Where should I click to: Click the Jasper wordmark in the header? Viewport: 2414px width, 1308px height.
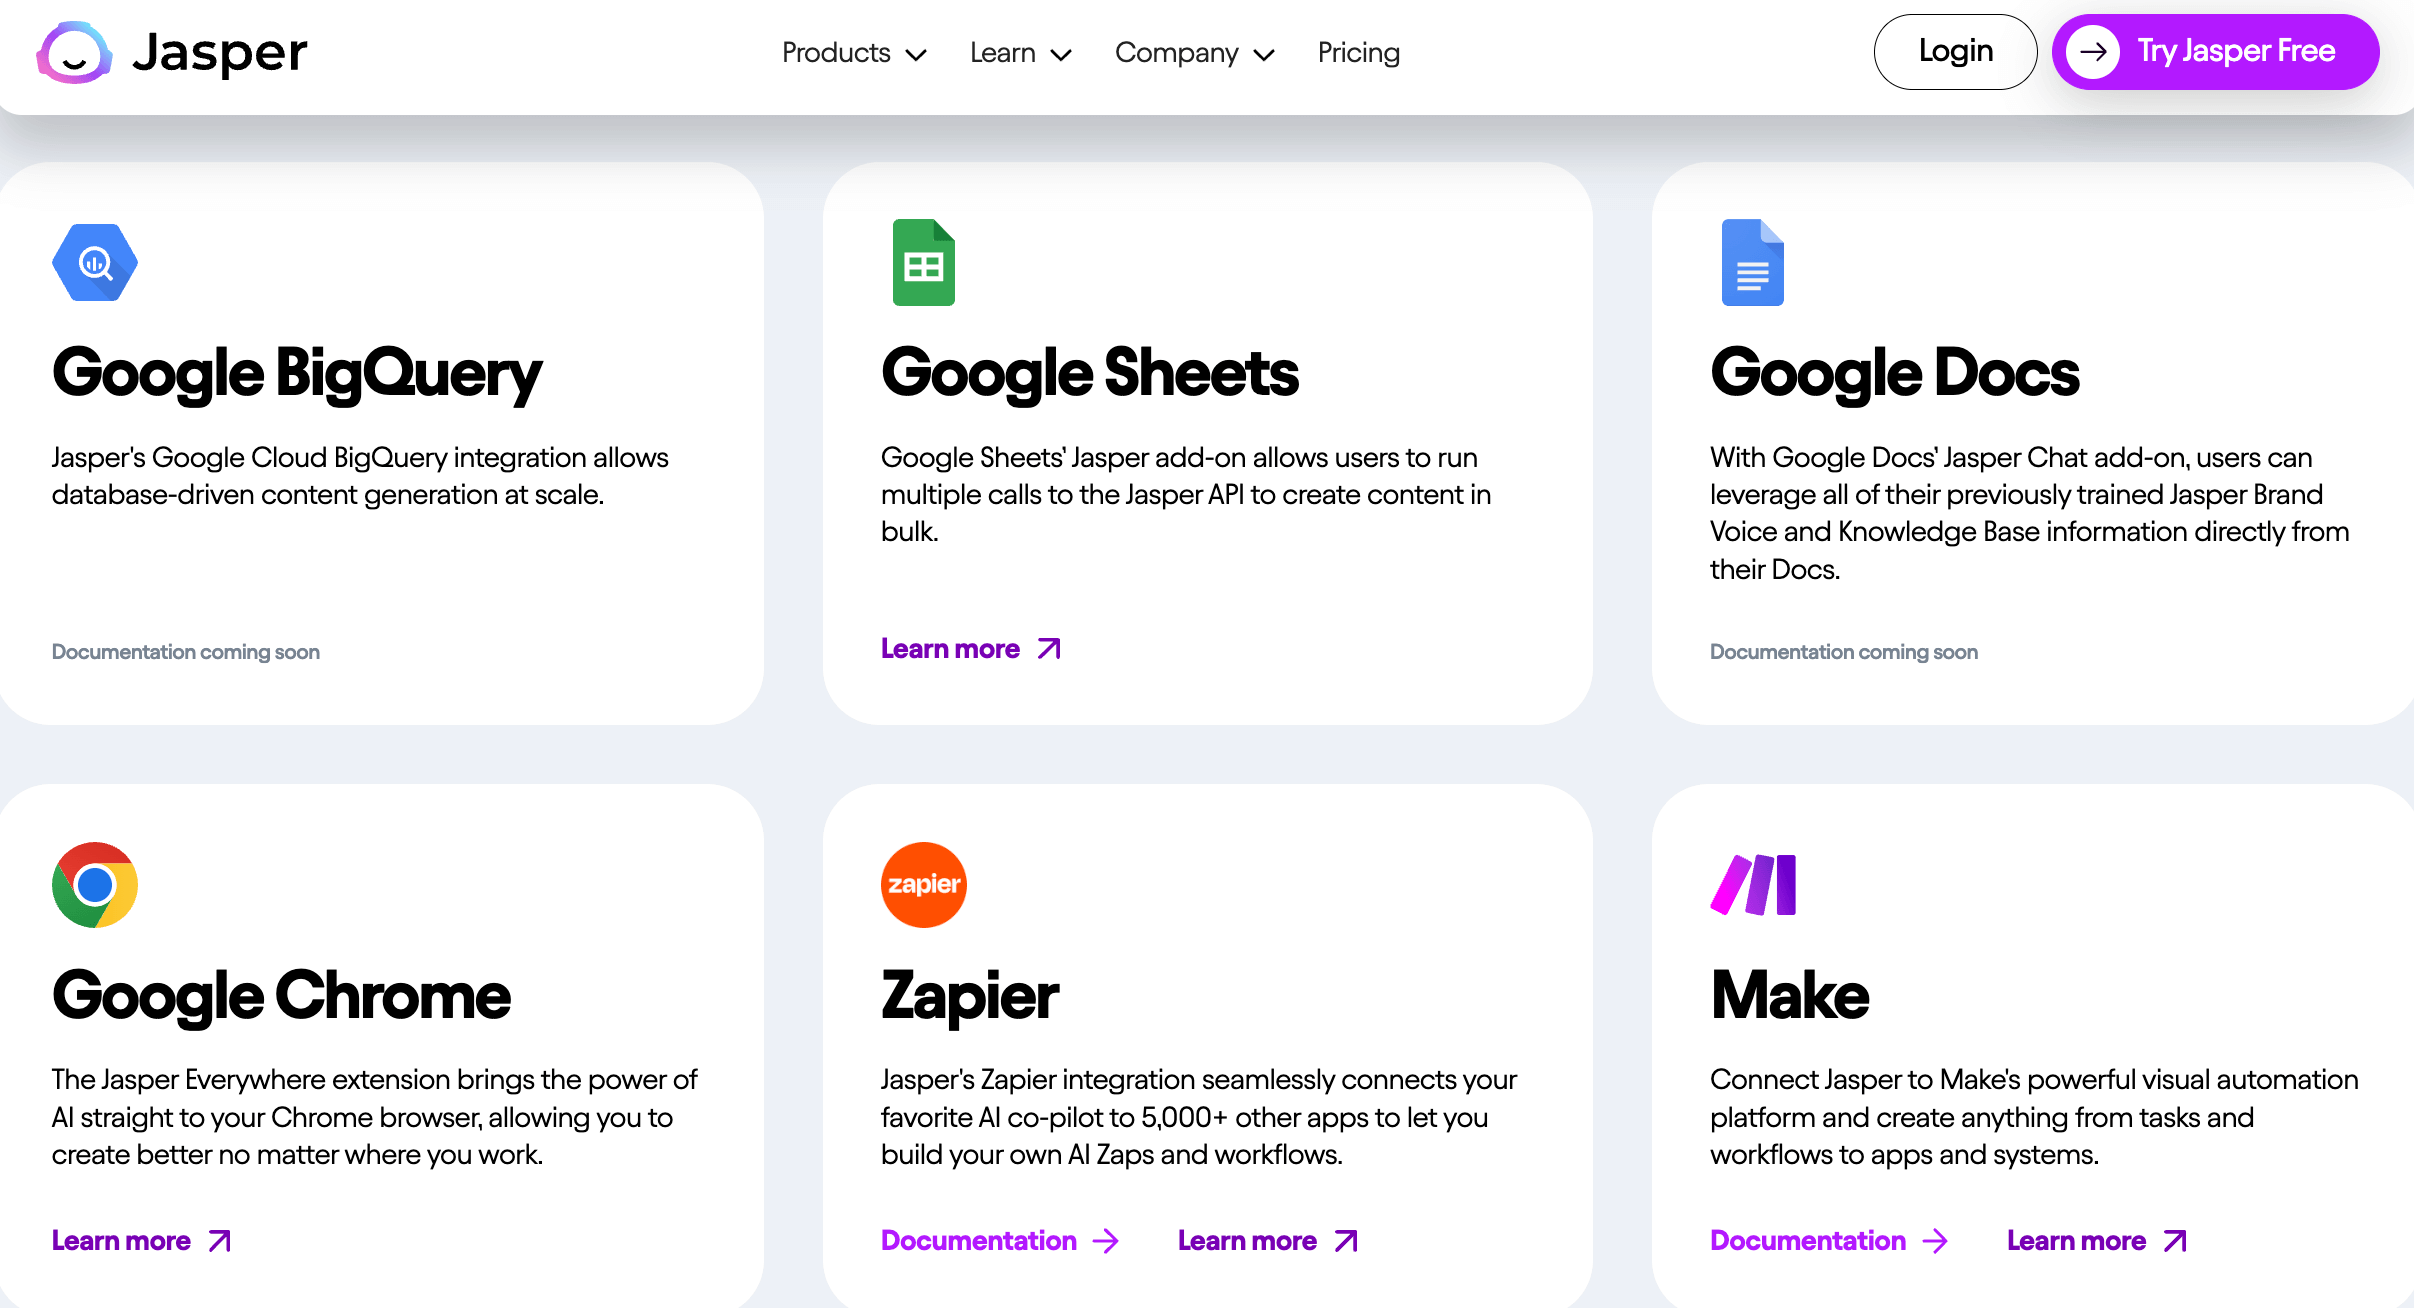(x=220, y=52)
